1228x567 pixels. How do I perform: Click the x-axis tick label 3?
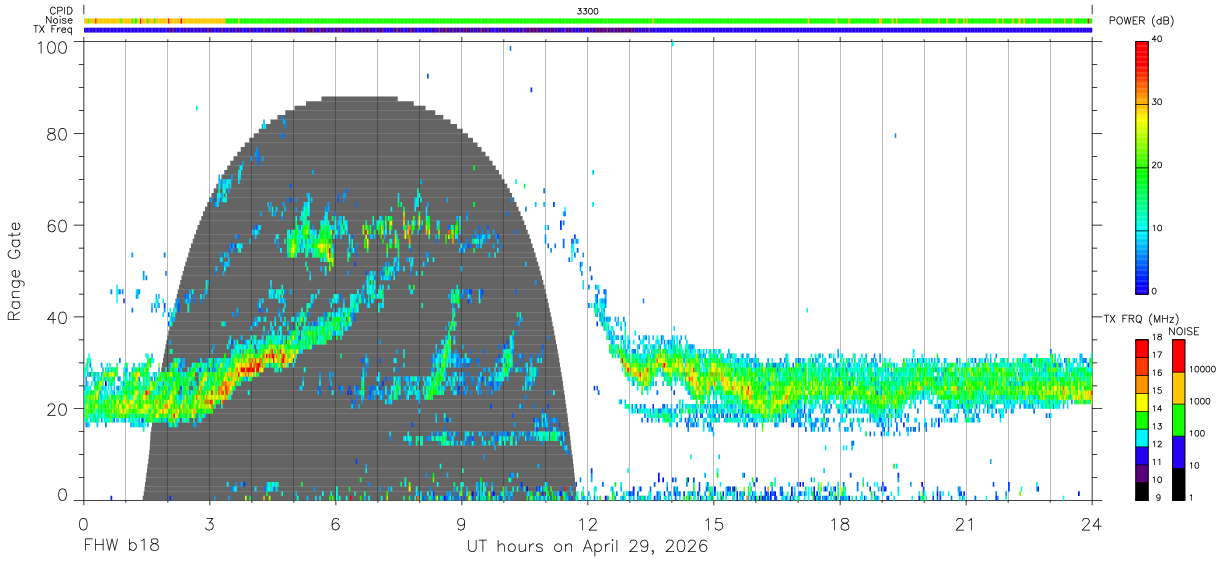(209, 525)
